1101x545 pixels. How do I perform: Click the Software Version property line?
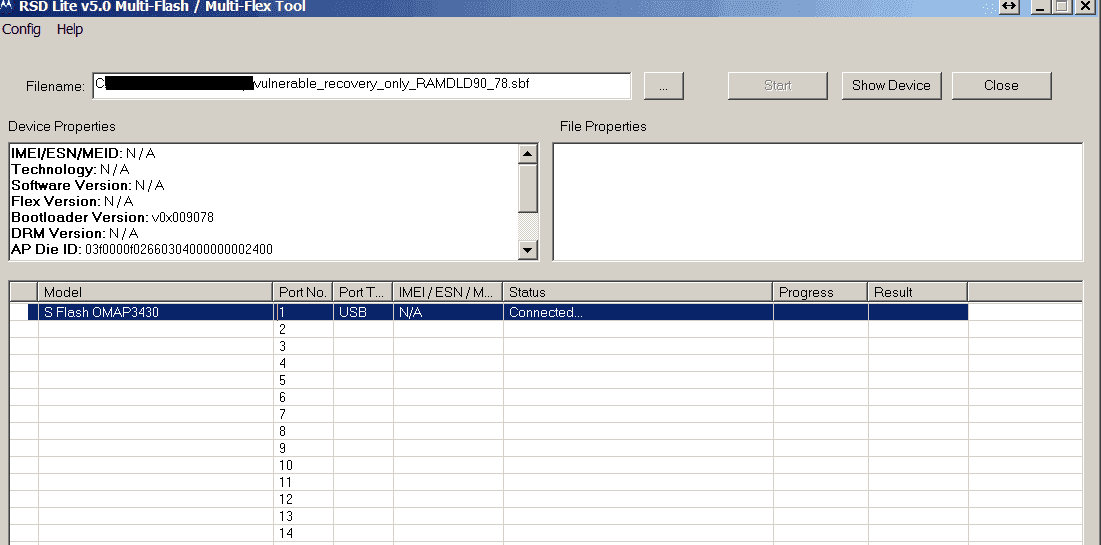(x=88, y=185)
